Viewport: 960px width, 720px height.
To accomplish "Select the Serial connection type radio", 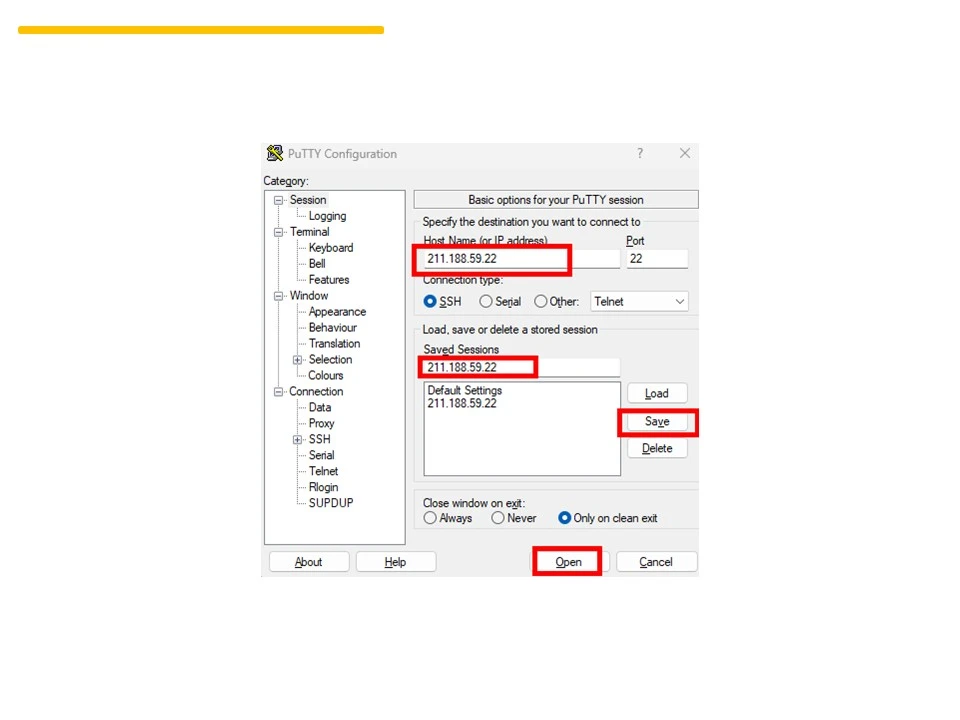I will tap(486, 301).
